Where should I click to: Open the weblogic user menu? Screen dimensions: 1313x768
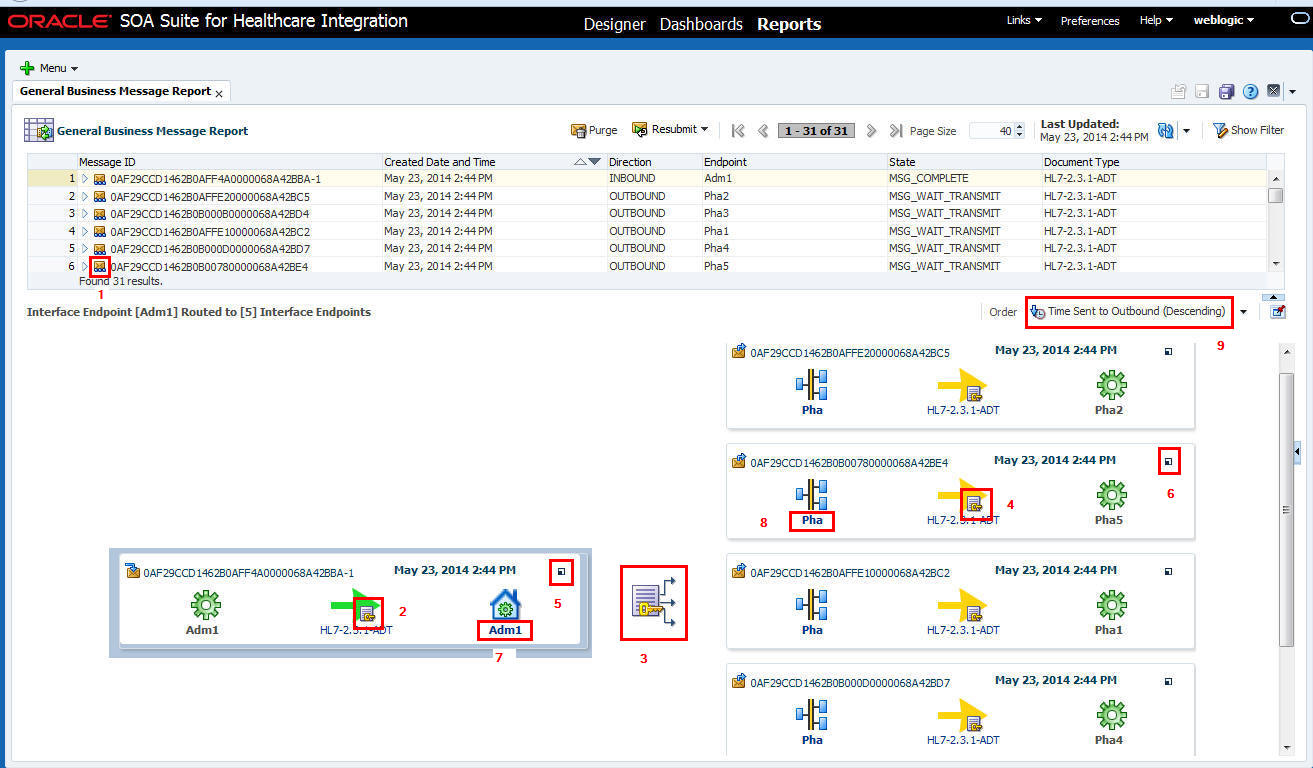point(1223,20)
